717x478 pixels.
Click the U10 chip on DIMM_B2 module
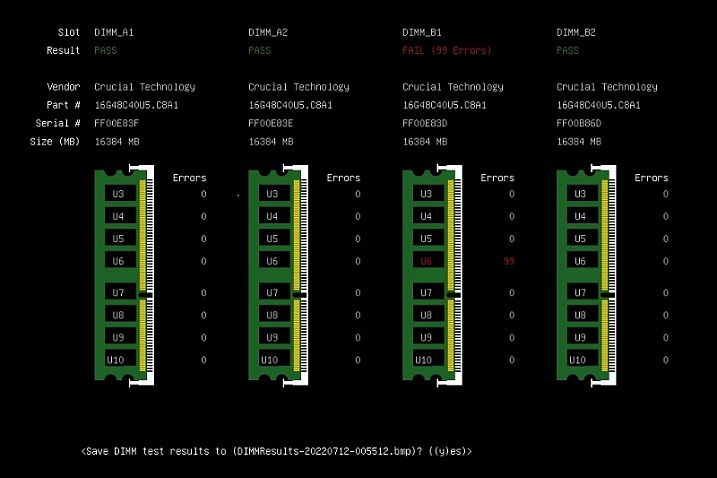583,359
